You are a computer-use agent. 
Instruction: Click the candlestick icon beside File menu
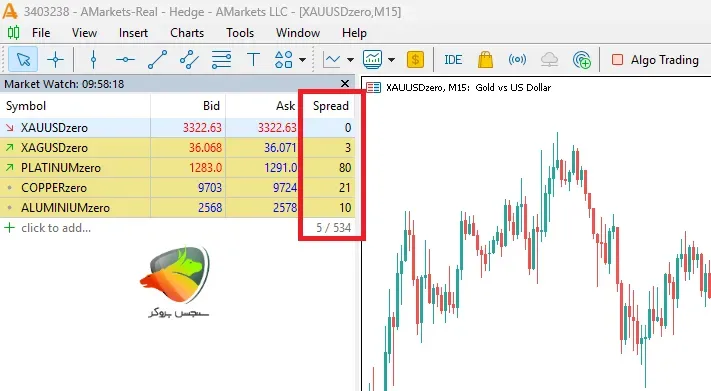pyautogui.click(x=14, y=33)
